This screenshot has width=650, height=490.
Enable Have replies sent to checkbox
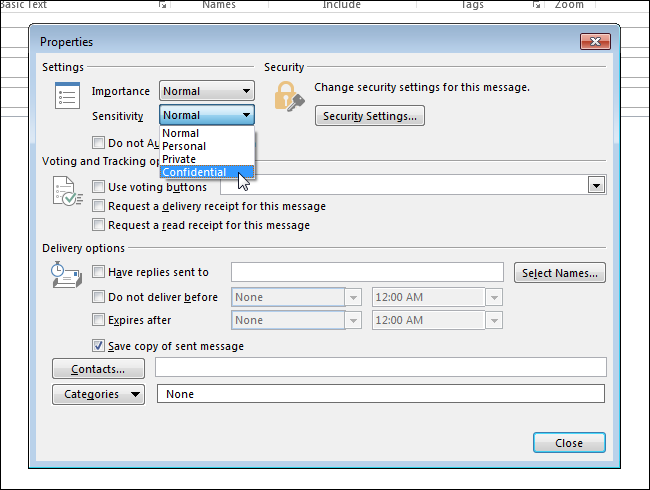pyautogui.click(x=98, y=272)
